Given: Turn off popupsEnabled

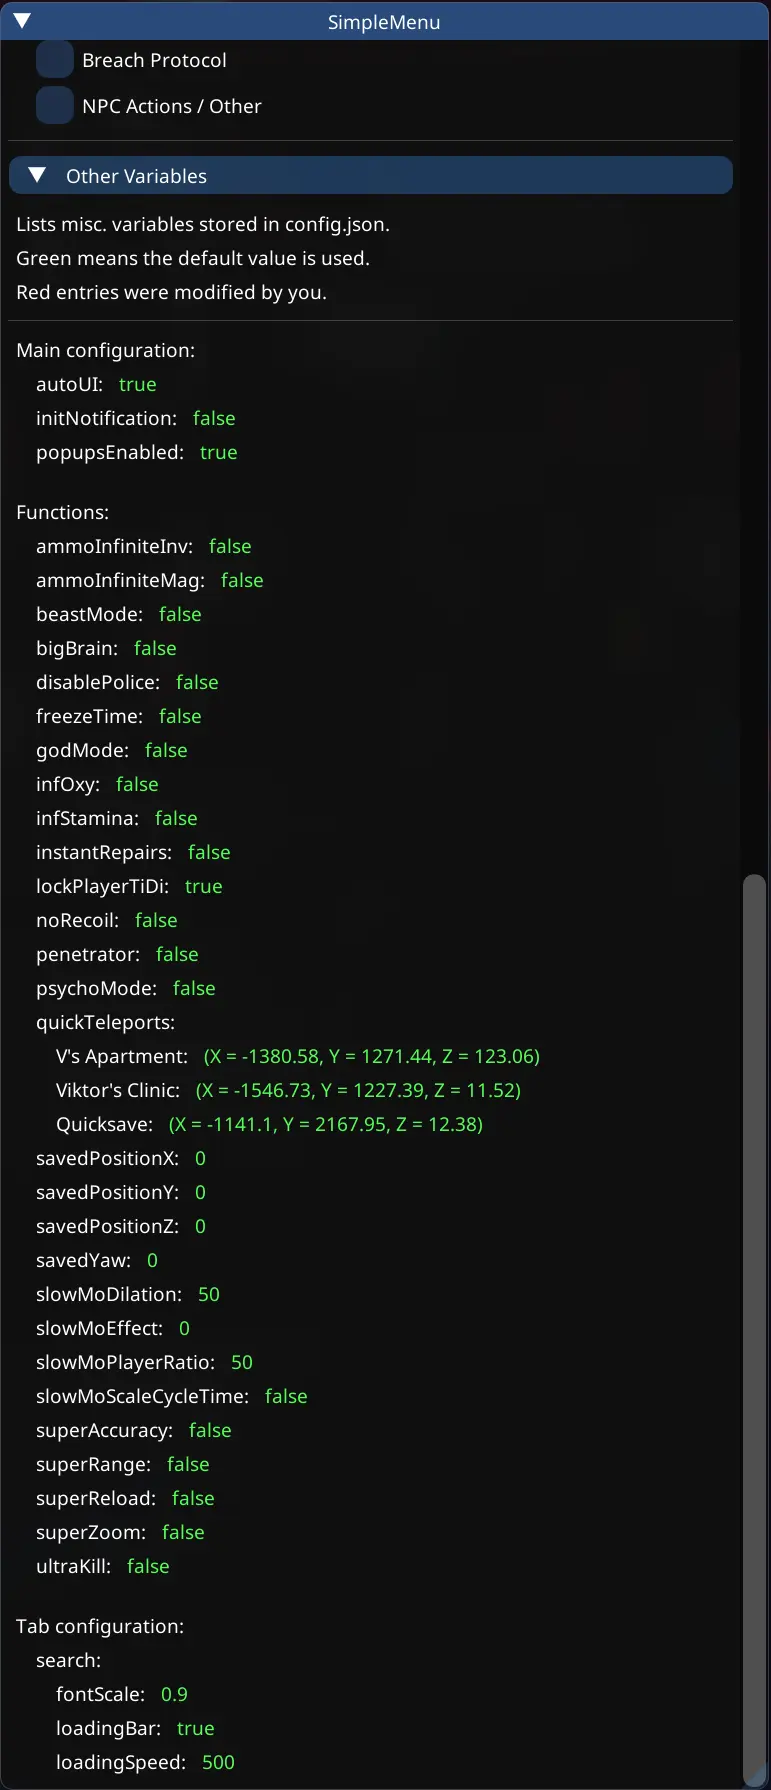Looking at the screenshot, I should pyautogui.click(x=218, y=452).
